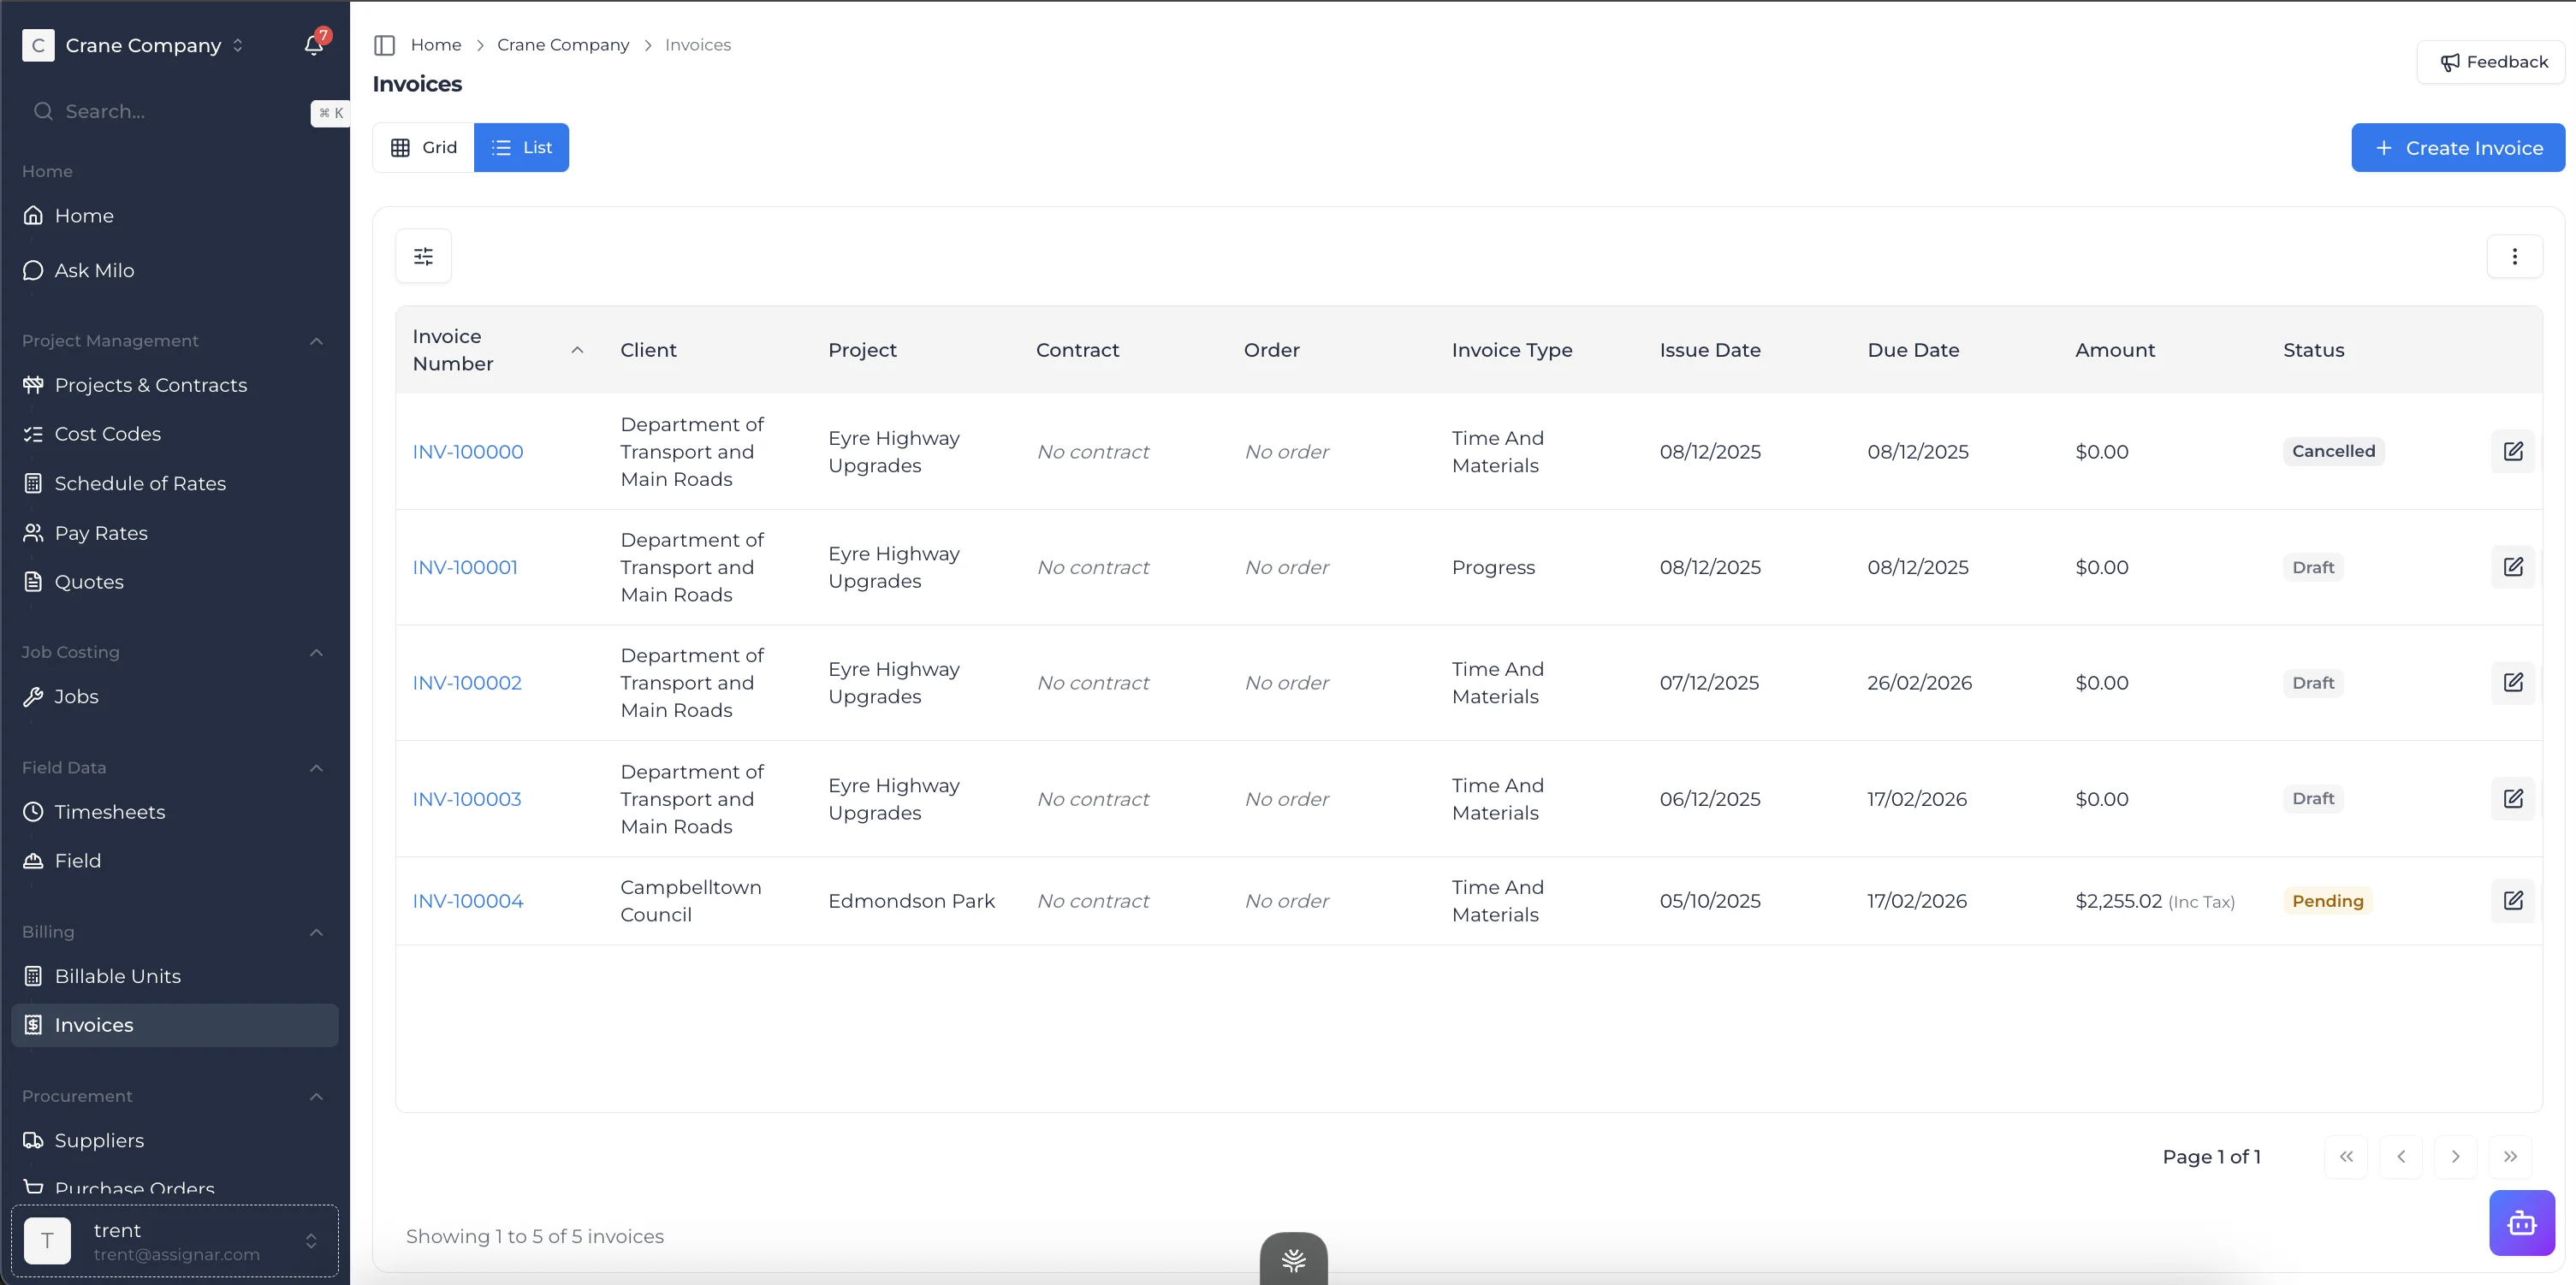Edit invoice INV-100004 via pencil icon
The image size is (2576, 1285).
[x=2512, y=900]
